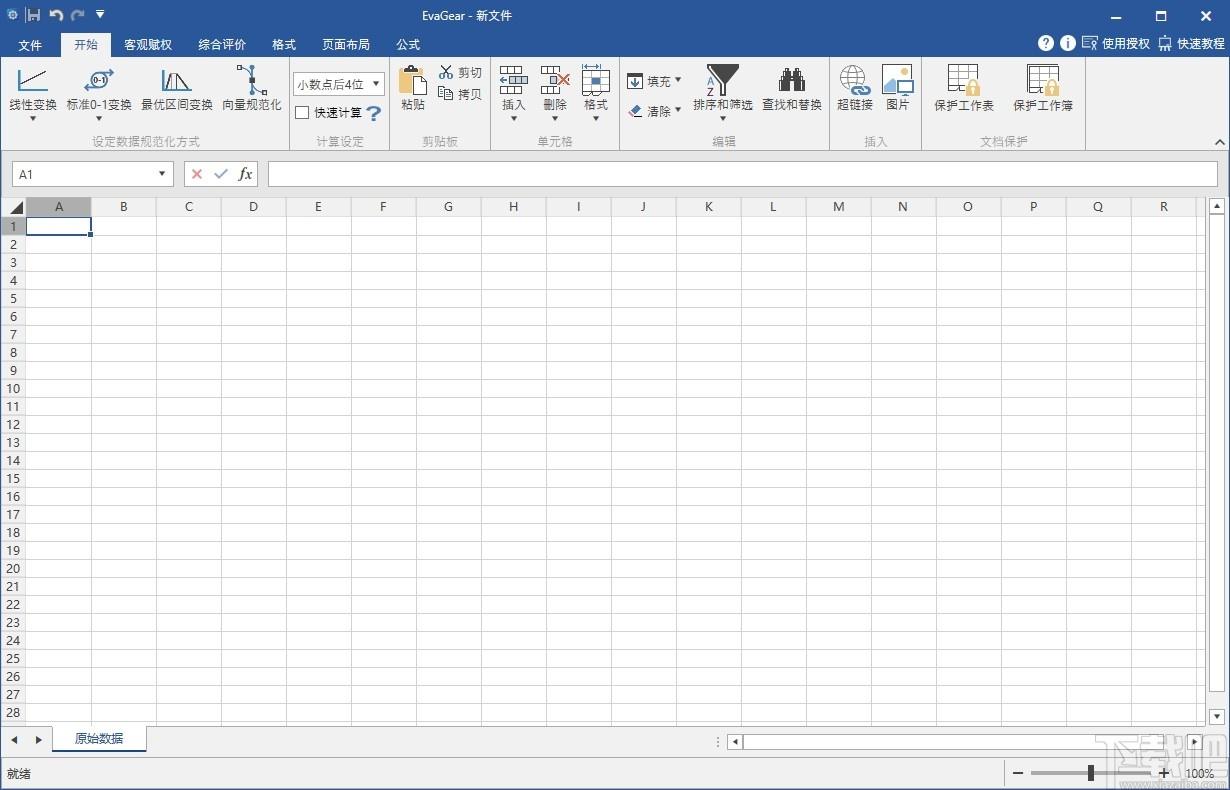Select column M header

[838, 207]
